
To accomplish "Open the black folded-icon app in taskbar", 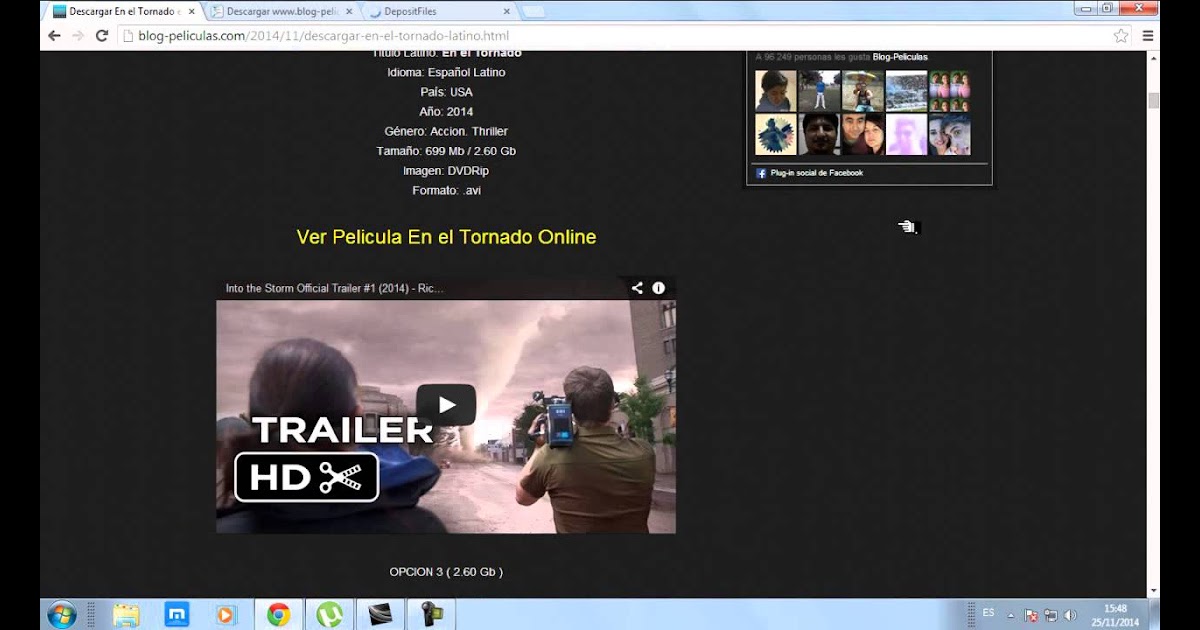I will coord(380,614).
